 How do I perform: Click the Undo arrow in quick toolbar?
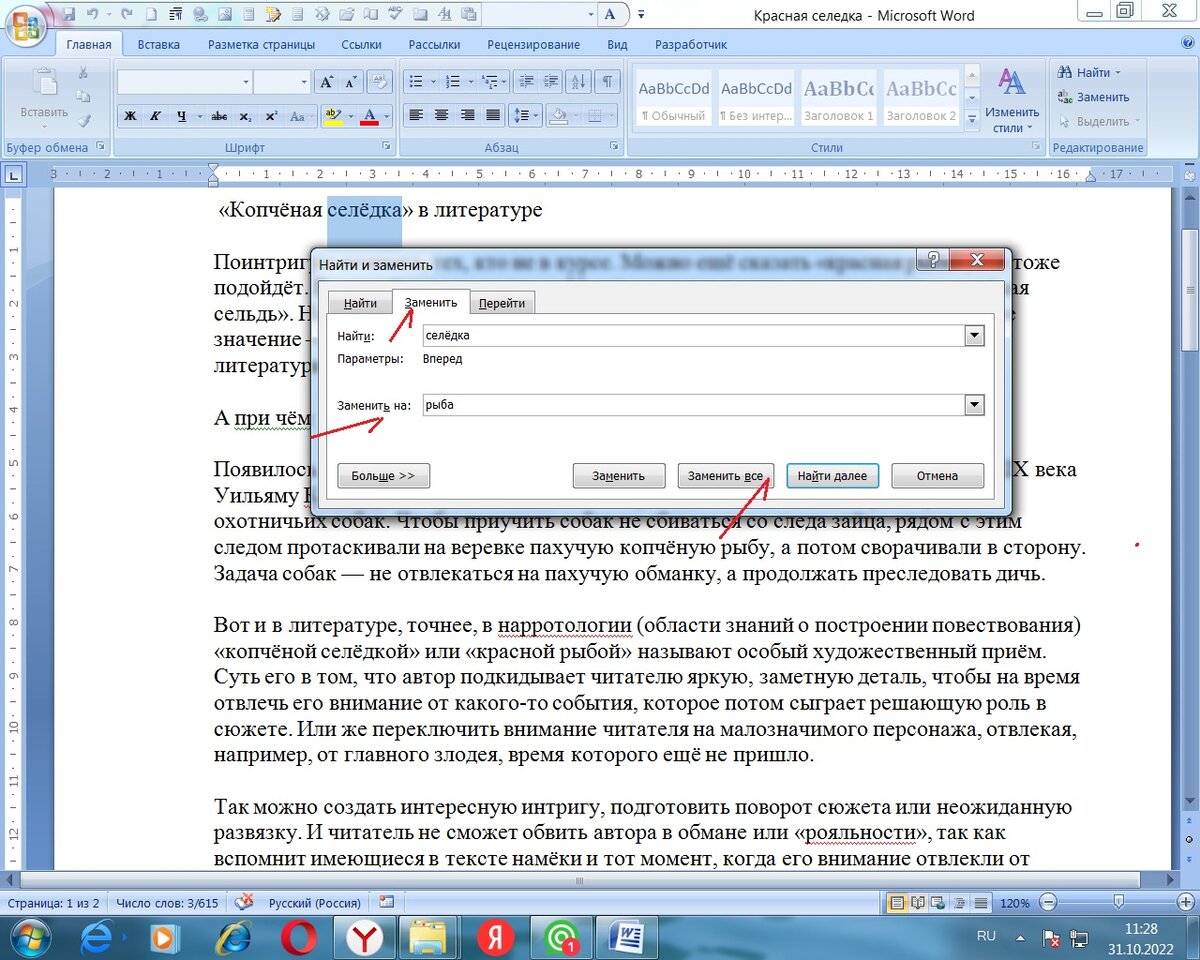93,15
